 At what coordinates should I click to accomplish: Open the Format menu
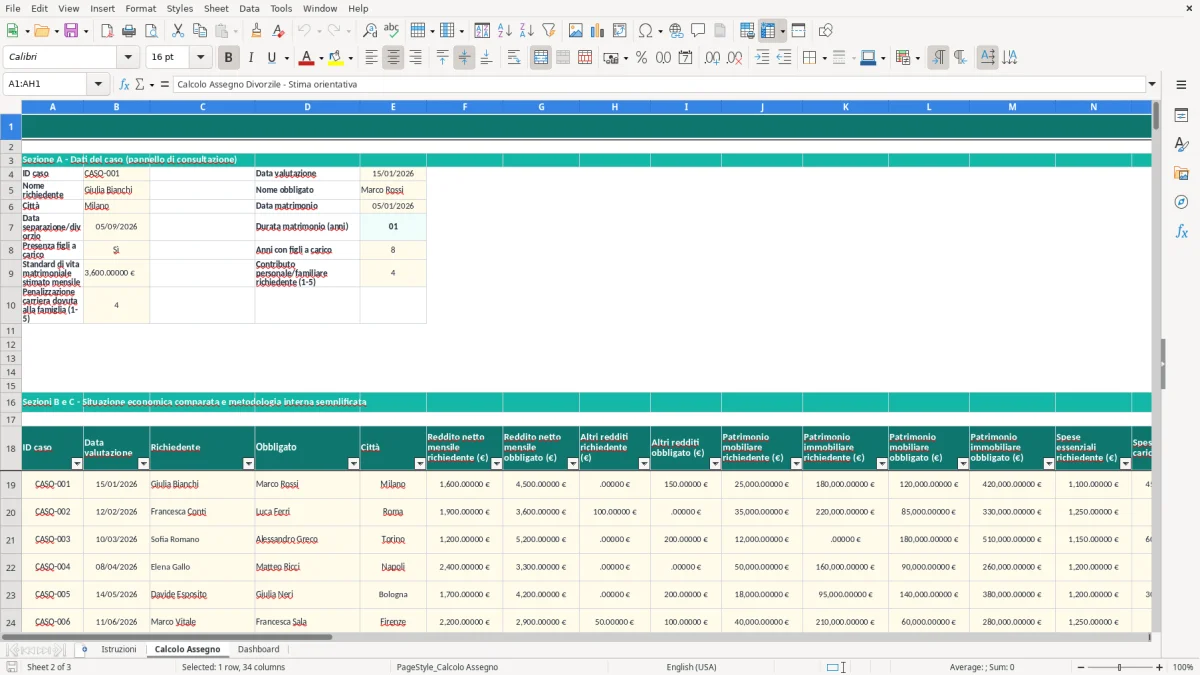140,8
